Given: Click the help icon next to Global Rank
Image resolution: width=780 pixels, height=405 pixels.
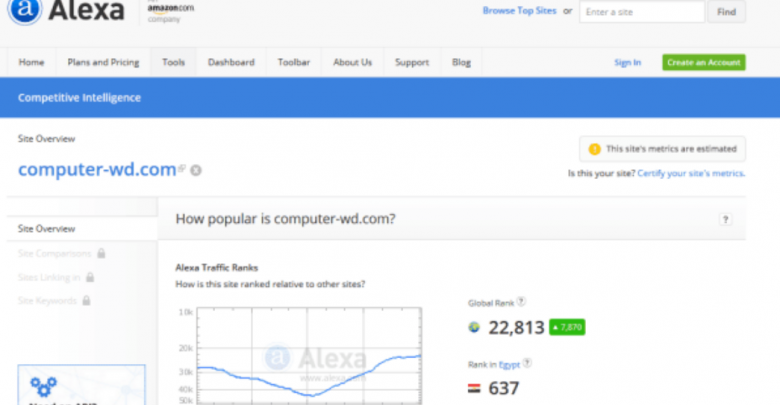Looking at the screenshot, I should 521,301.
